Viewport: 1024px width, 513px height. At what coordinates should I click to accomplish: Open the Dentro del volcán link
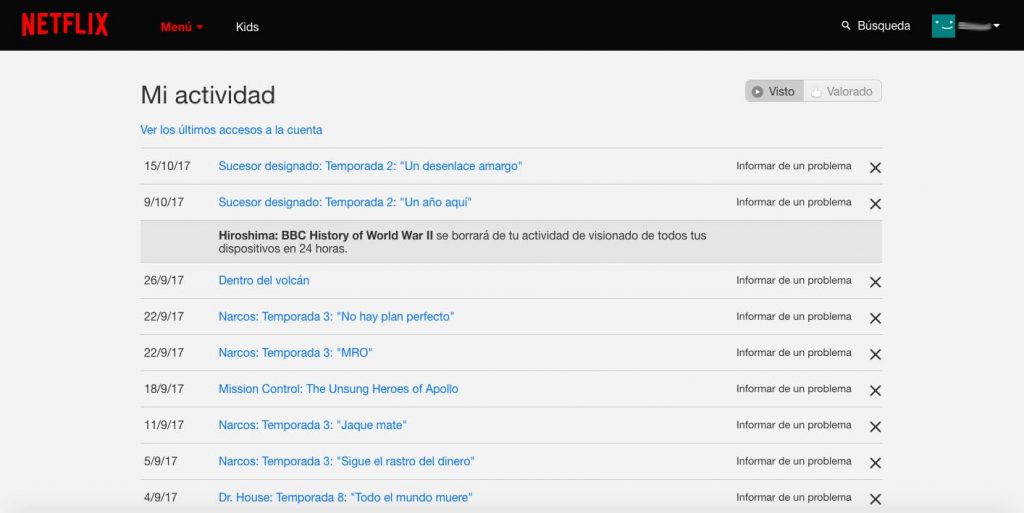264,280
